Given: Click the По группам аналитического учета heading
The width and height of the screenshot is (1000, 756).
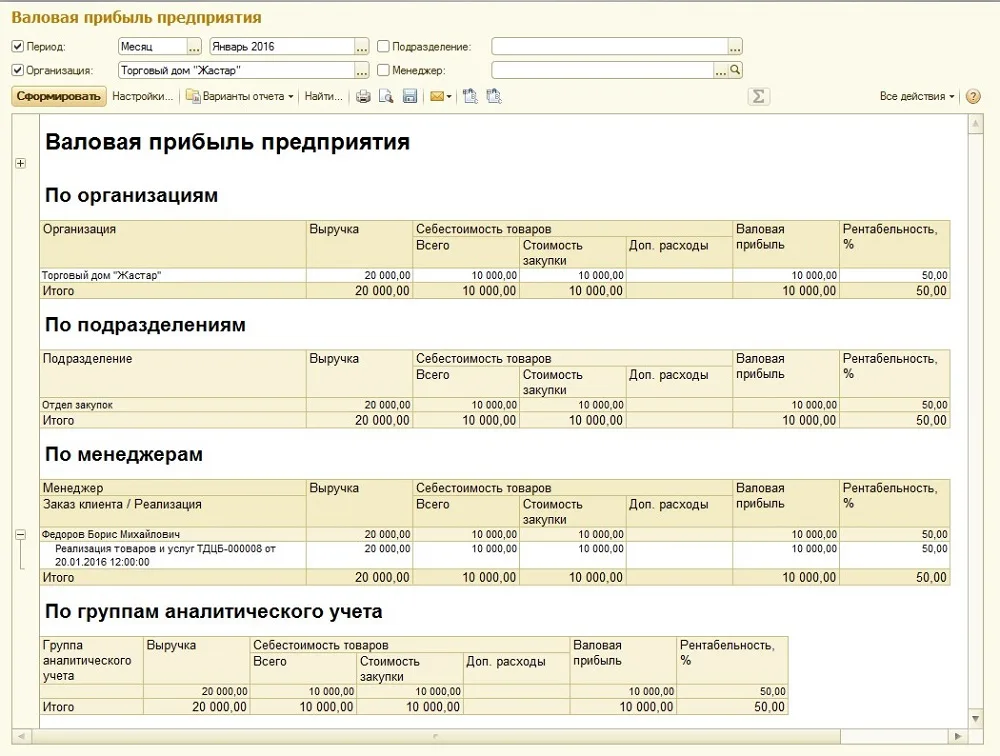Looking at the screenshot, I should coord(214,611).
